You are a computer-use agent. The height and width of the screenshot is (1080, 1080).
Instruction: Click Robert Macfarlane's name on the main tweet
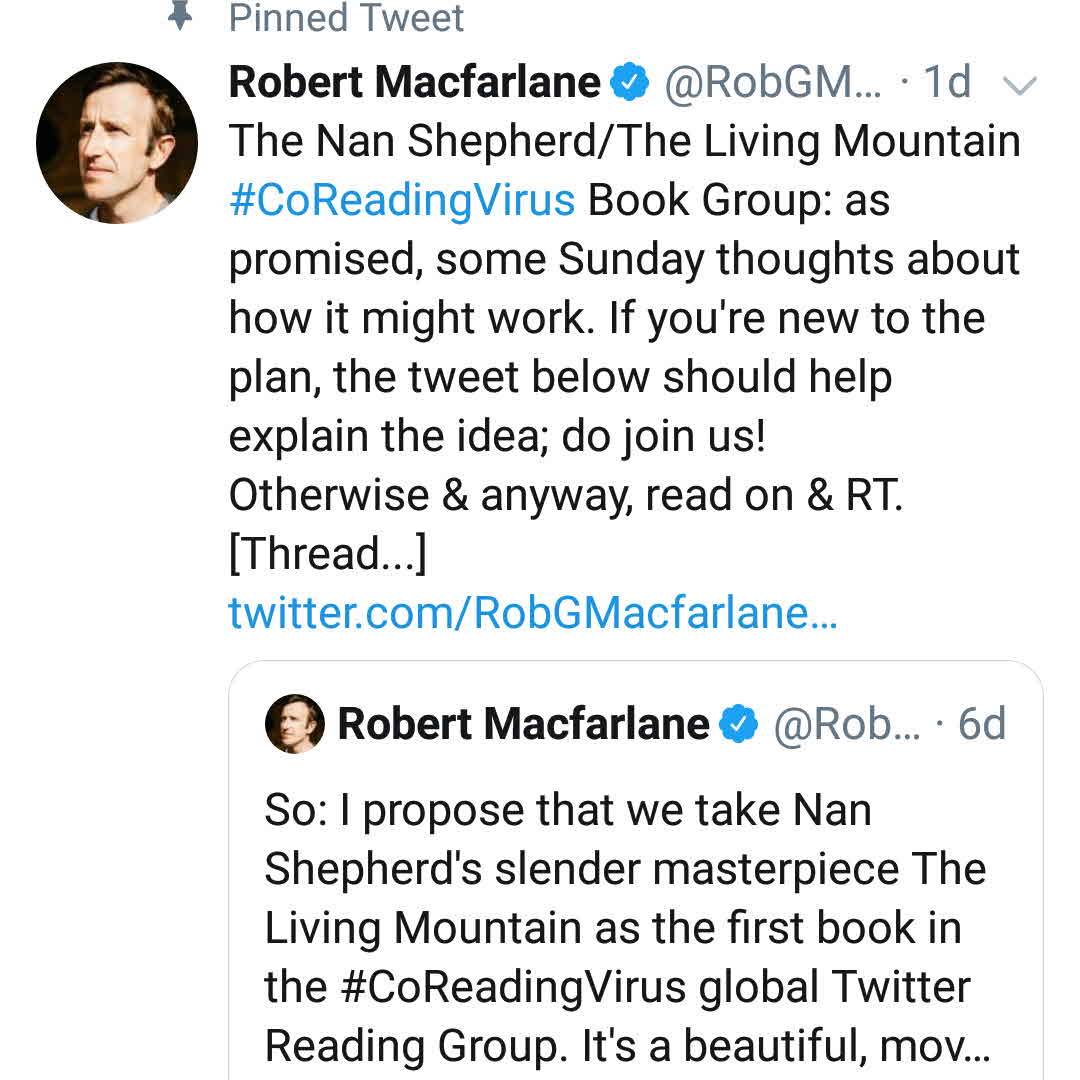point(415,82)
